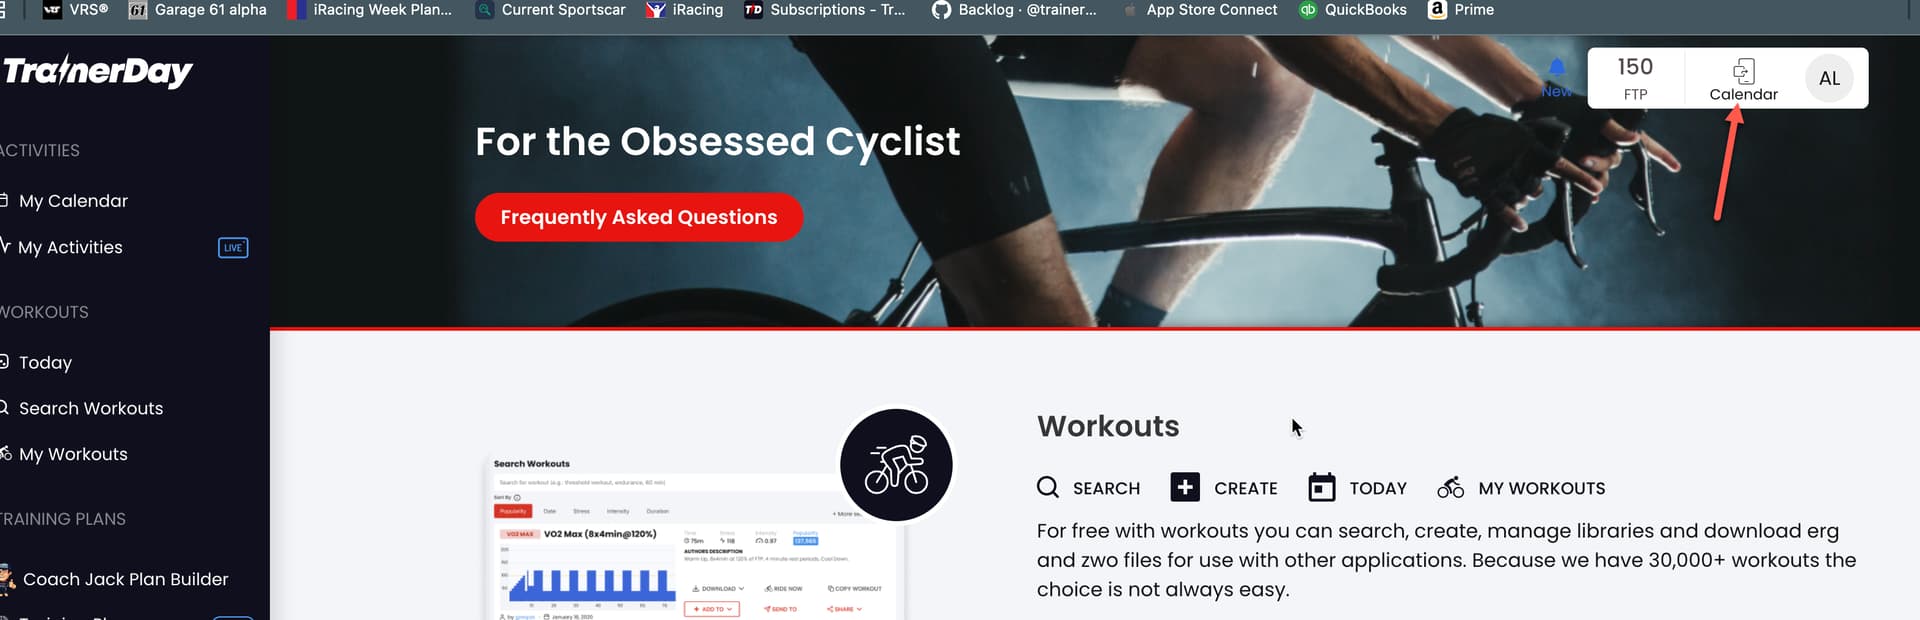This screenshot has height=620, width=1920.
Task: Open the 150 FTP setting
Action: click(1635, 78)
